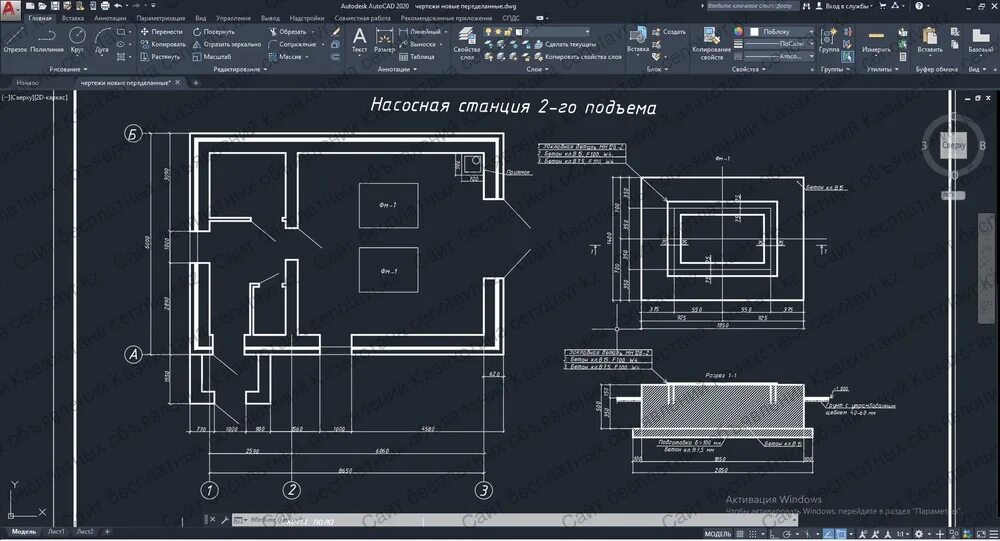Toggle МОДЕЛЬ space button in status bar
Screen dimensions: 1000x541
[717, 534]
